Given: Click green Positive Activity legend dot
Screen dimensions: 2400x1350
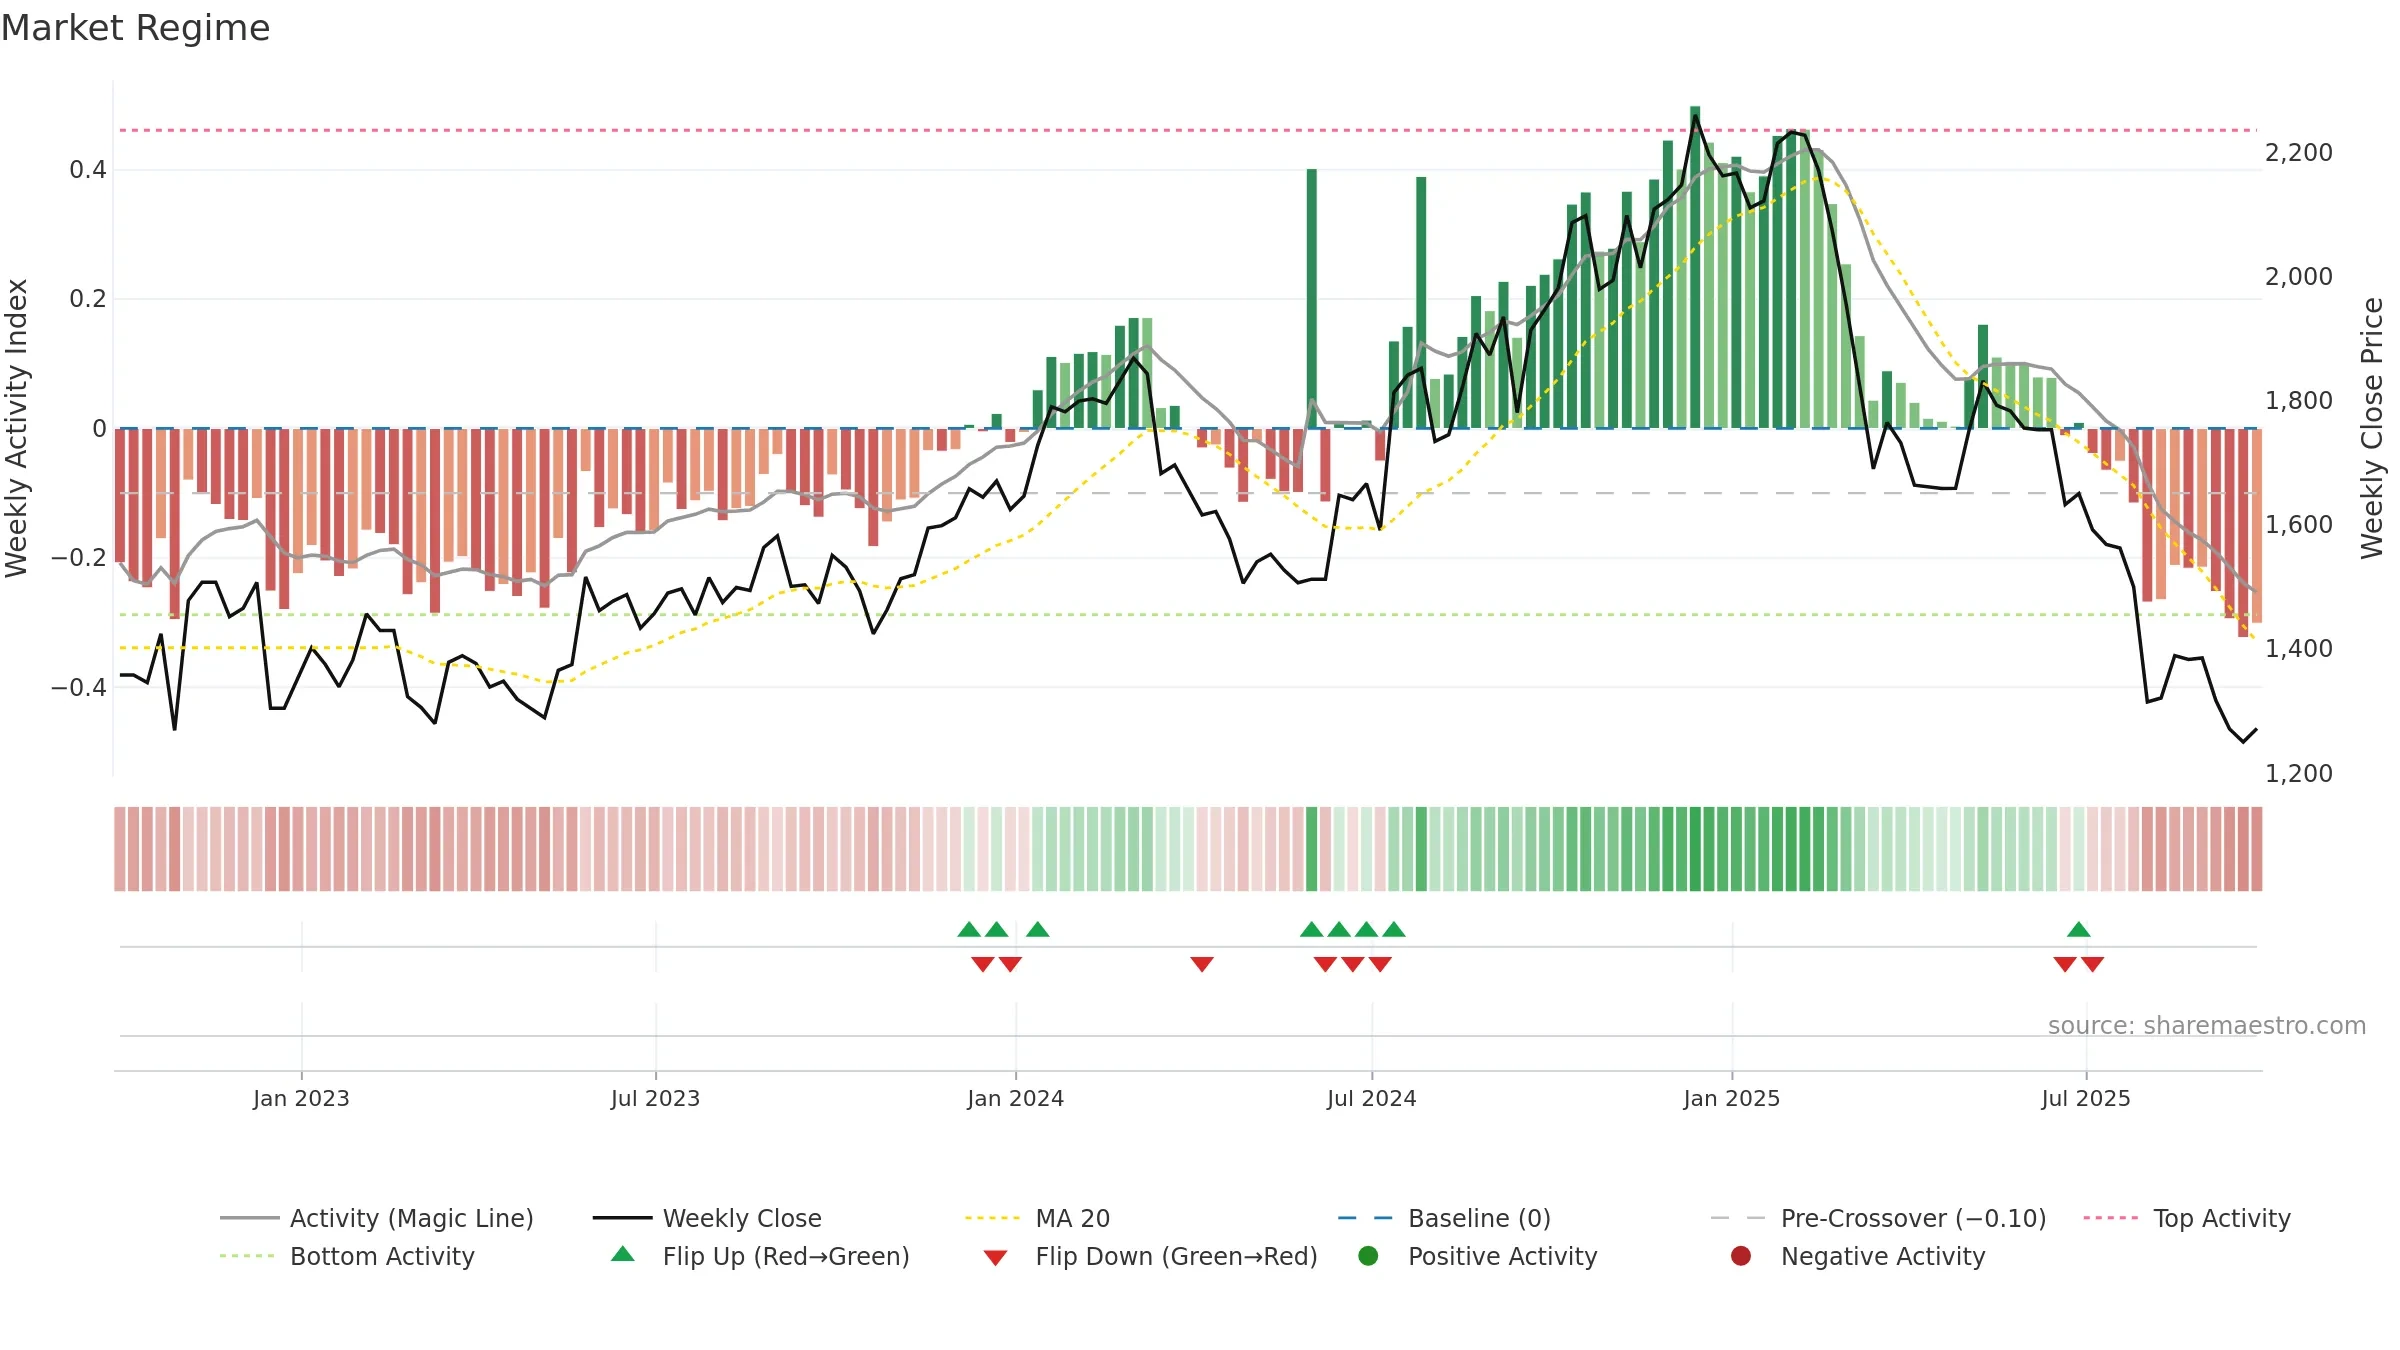Looking at the screenshot, I should point(1368,1256).
